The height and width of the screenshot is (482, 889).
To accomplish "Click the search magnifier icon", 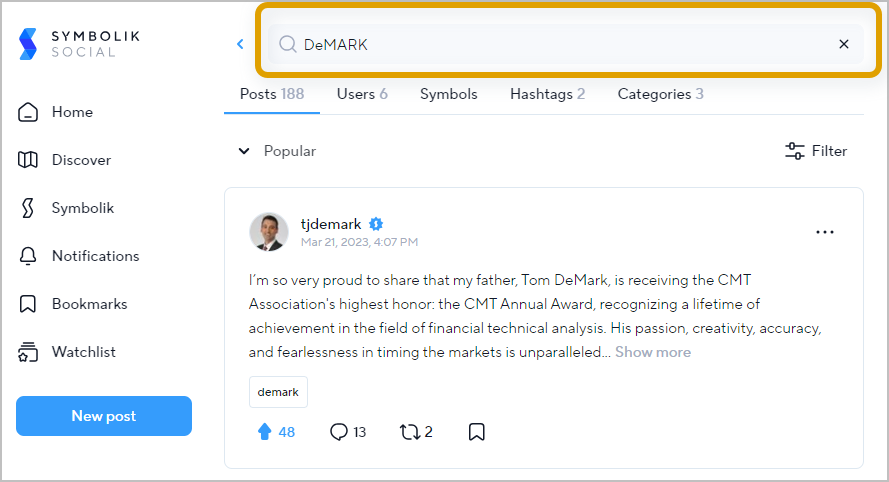I will pos(287,44).
